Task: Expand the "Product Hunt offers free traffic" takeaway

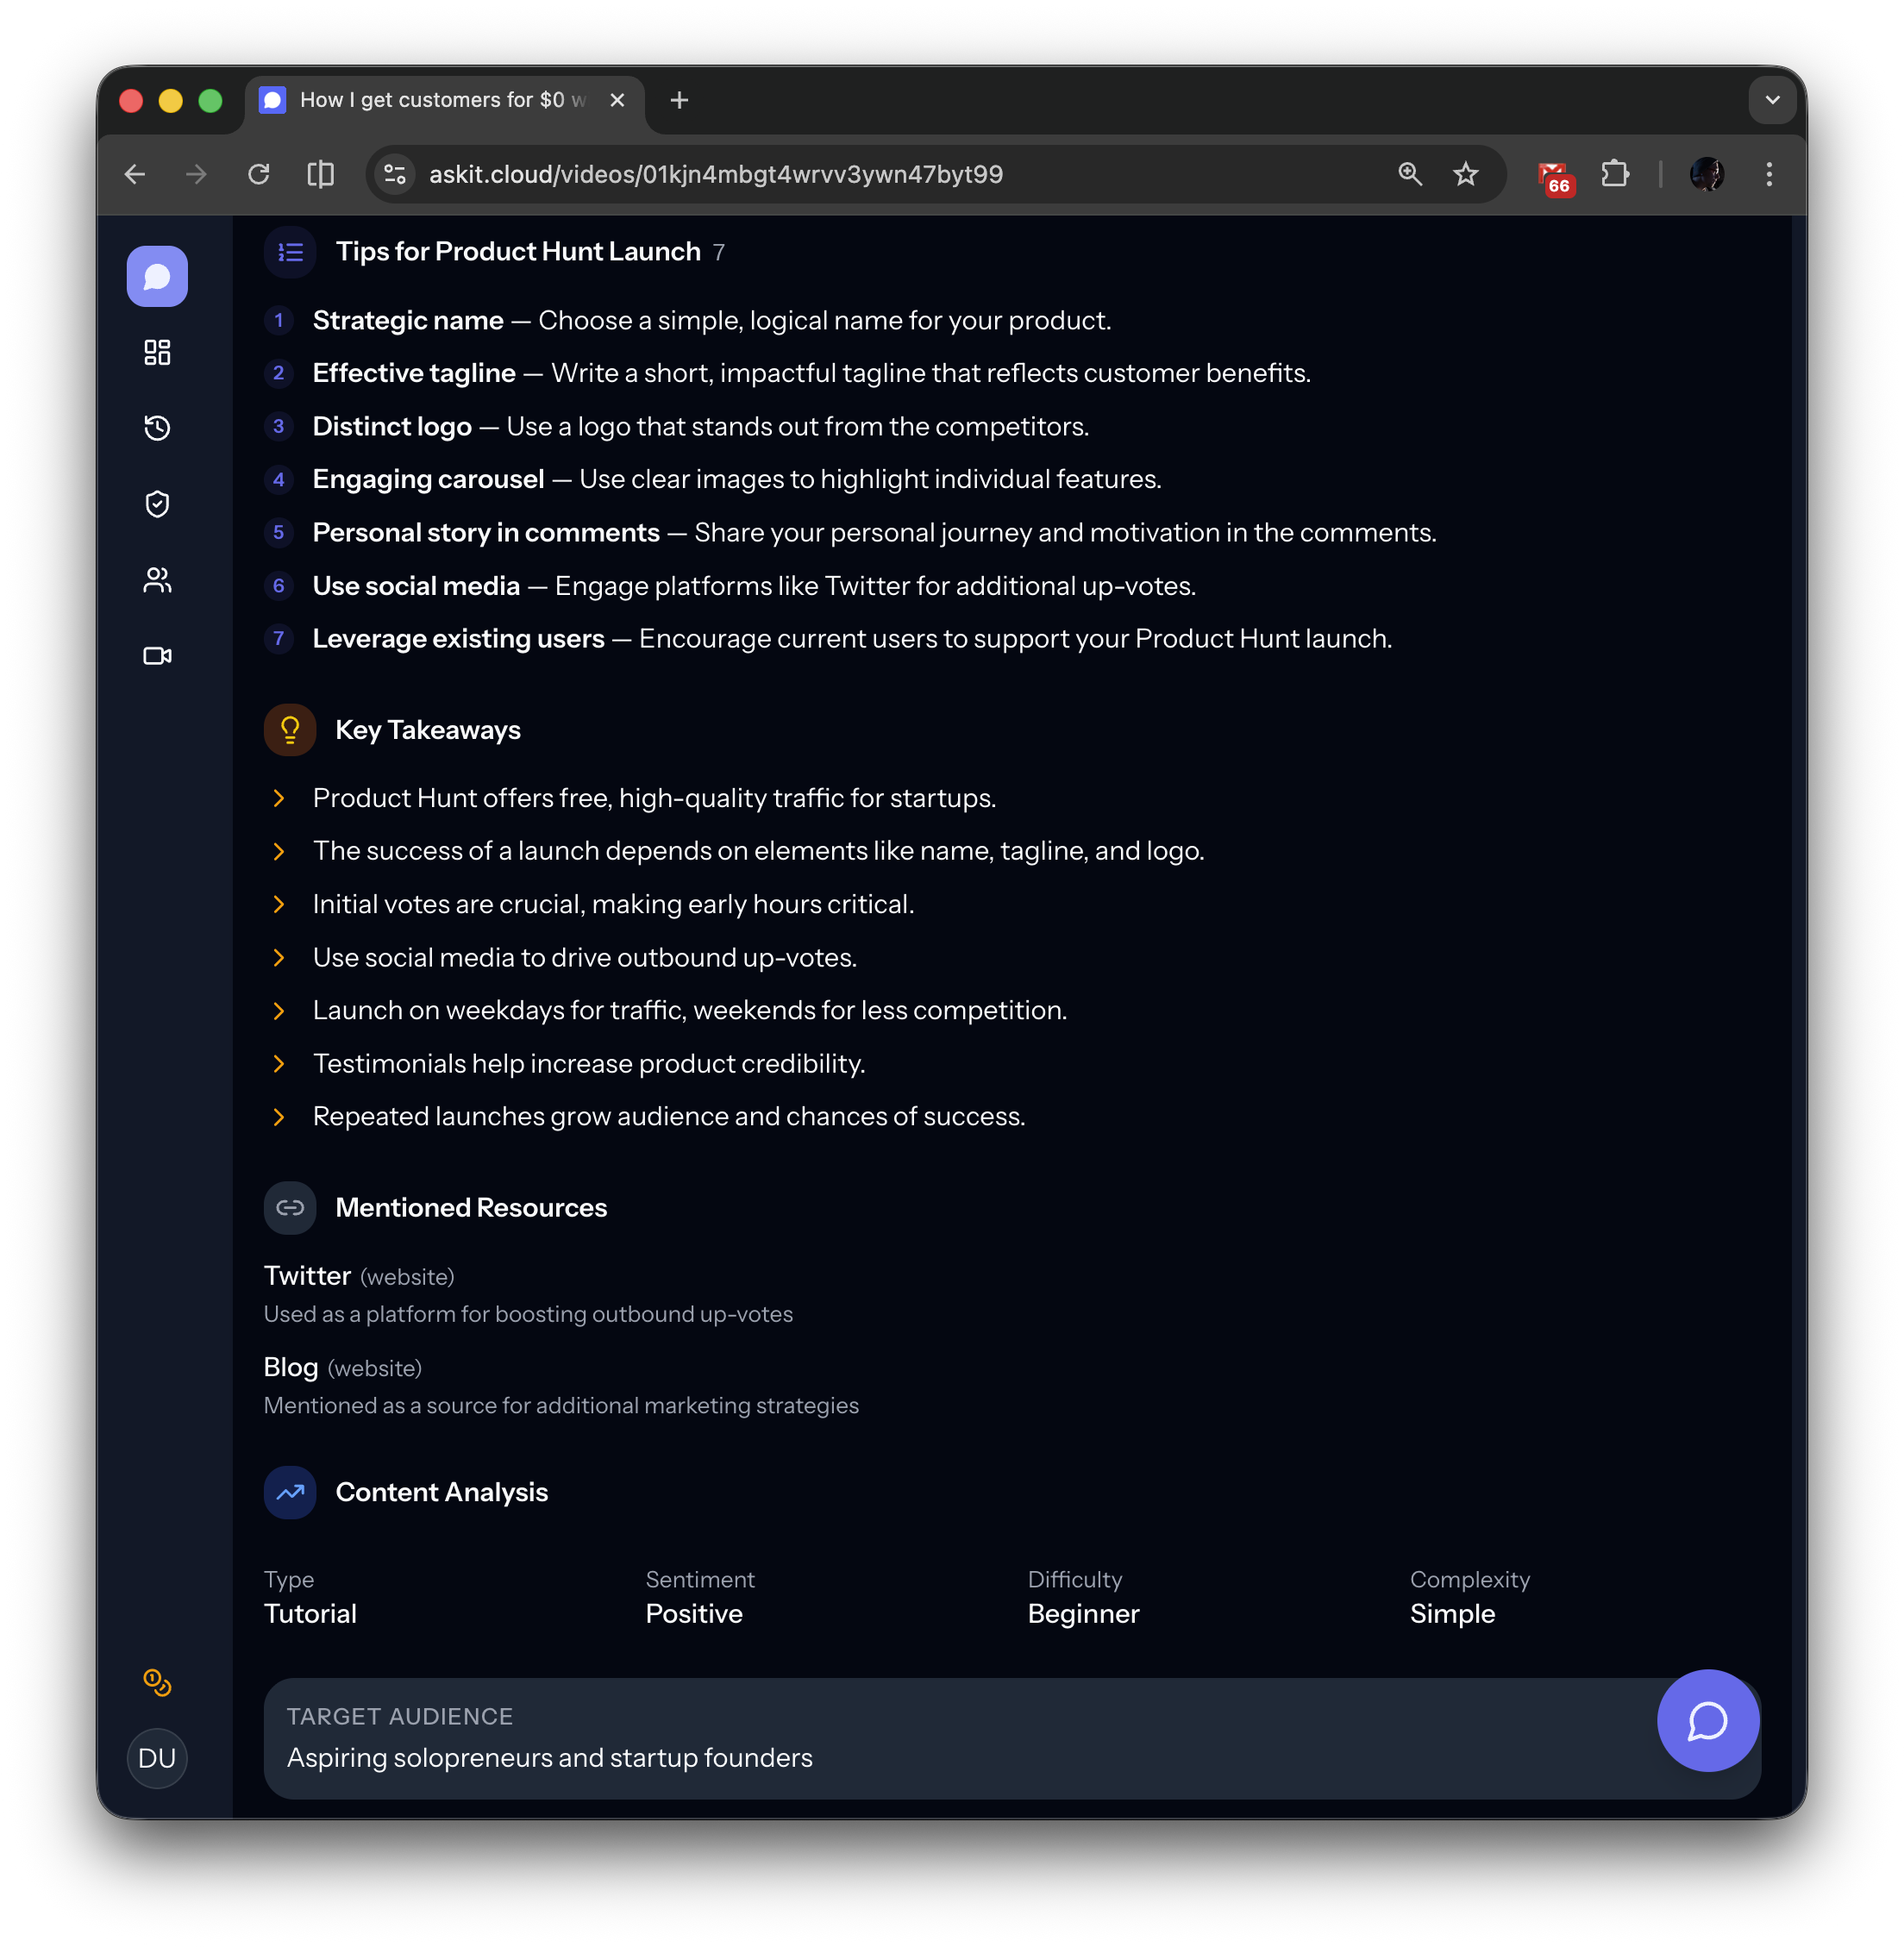Action: point(279,797)
